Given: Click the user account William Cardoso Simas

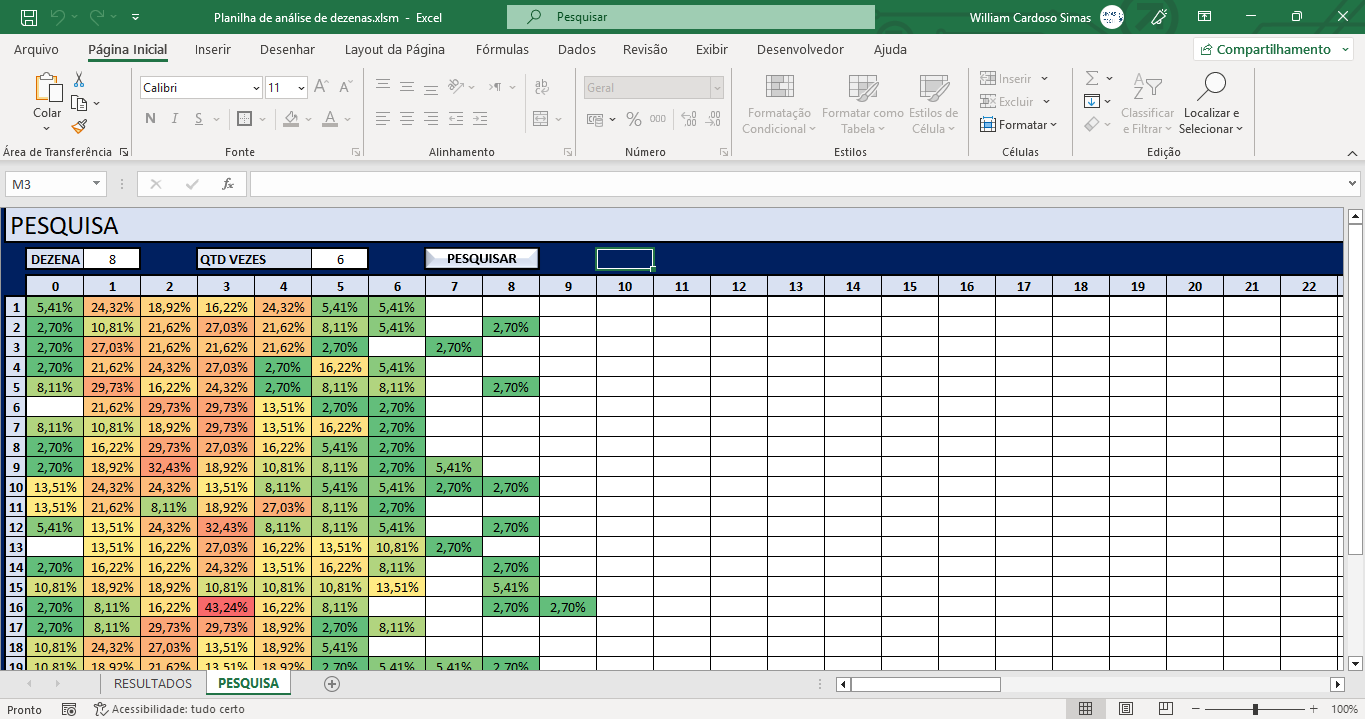Looking at the screenshot, I should coord(1046,17).
